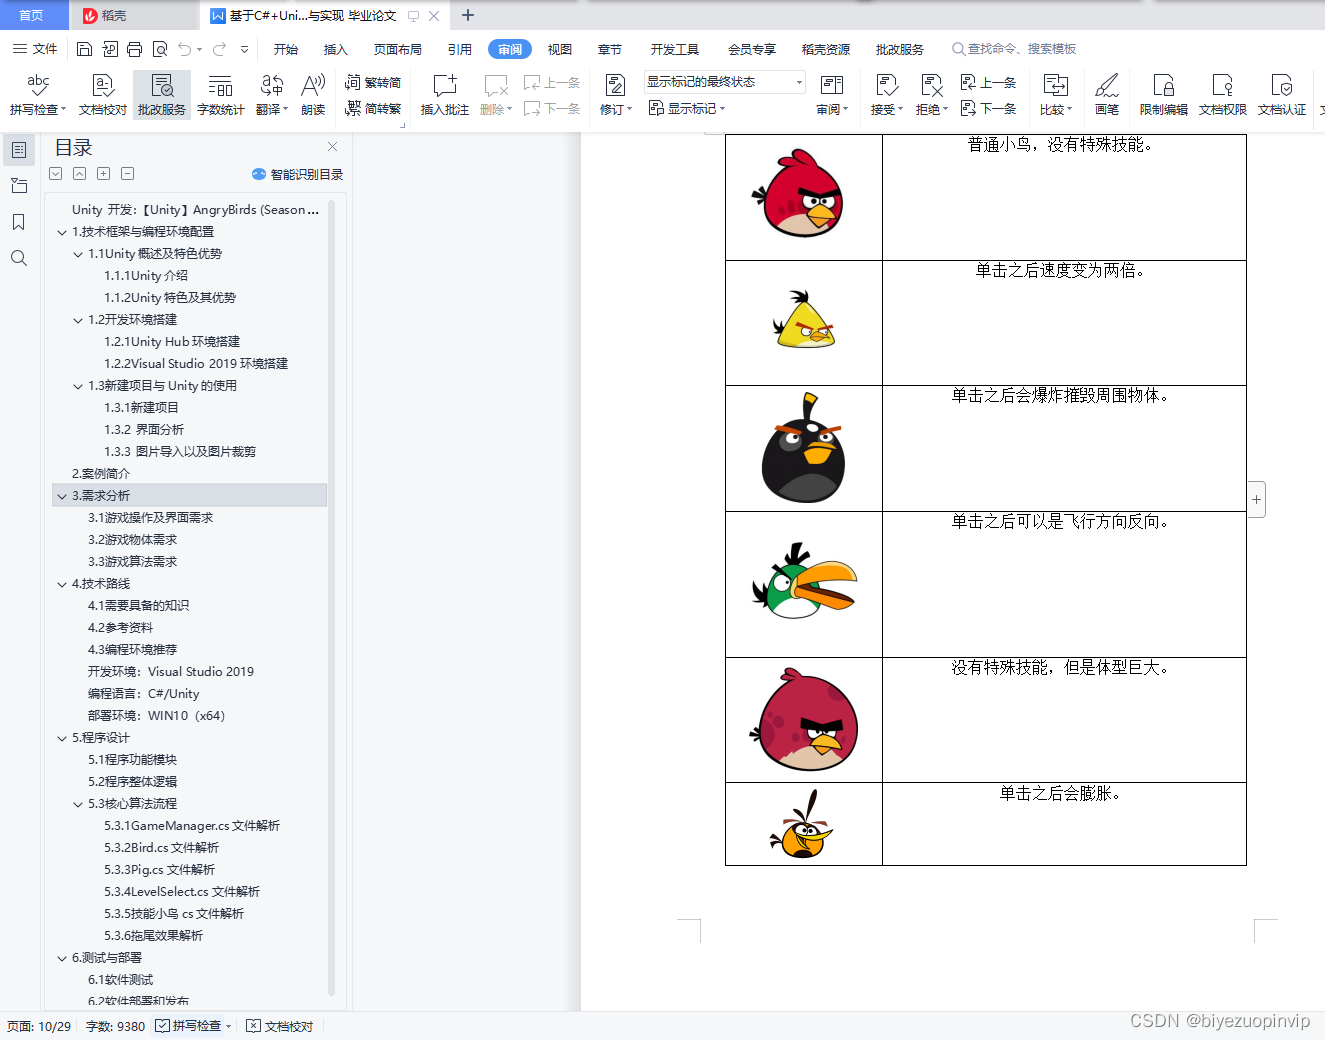Viewport: 1325px width, 1040px height.
Task: Switch to the 页面布局 ribbon tab
Action: tap(398, 49)
